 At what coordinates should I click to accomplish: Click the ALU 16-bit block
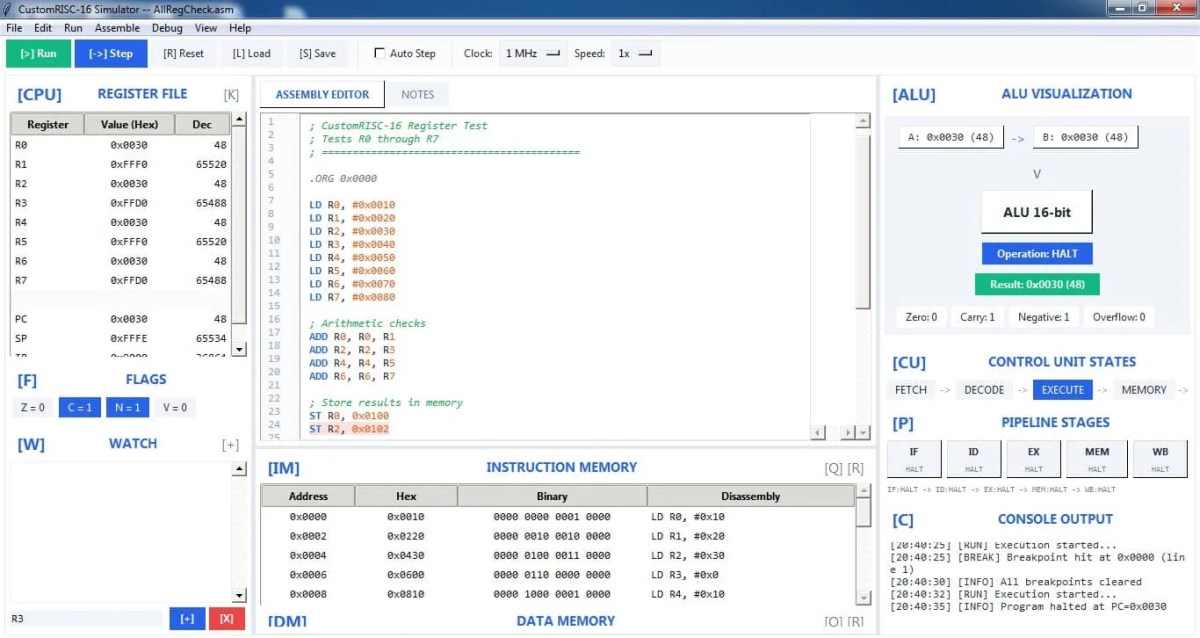click(x=1037, y=212)
